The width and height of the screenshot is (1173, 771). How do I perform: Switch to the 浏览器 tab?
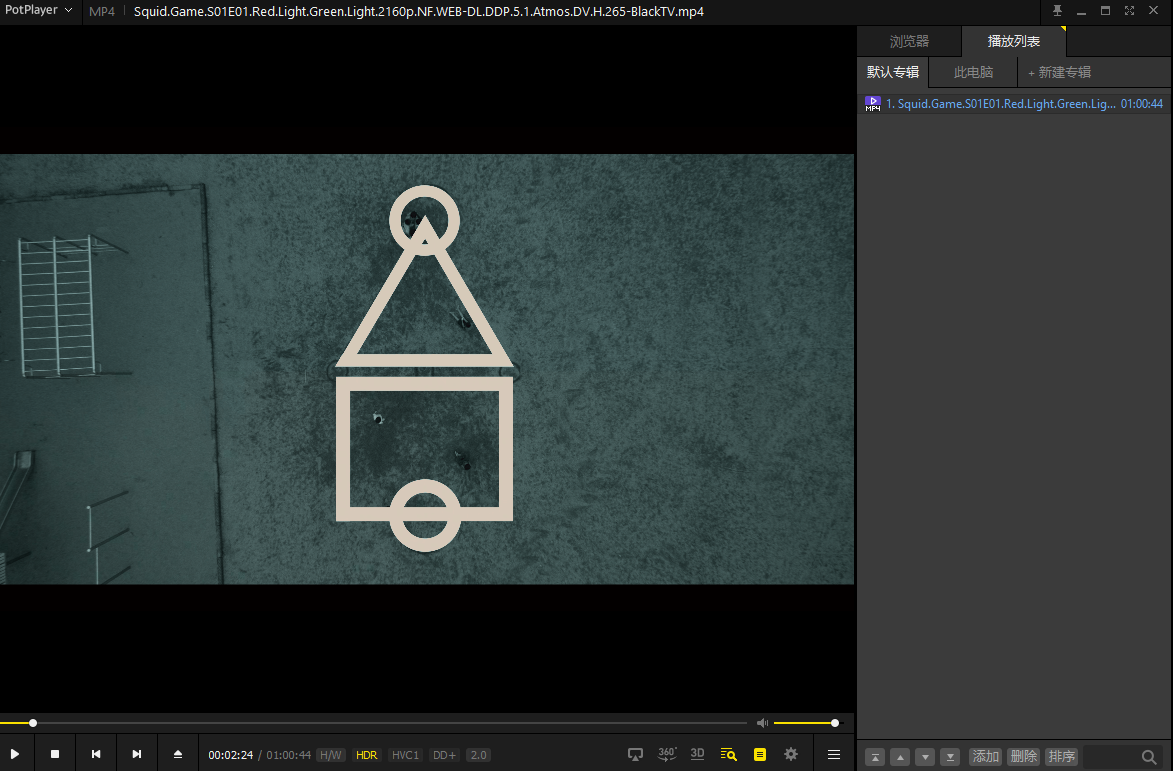point(909,42)
